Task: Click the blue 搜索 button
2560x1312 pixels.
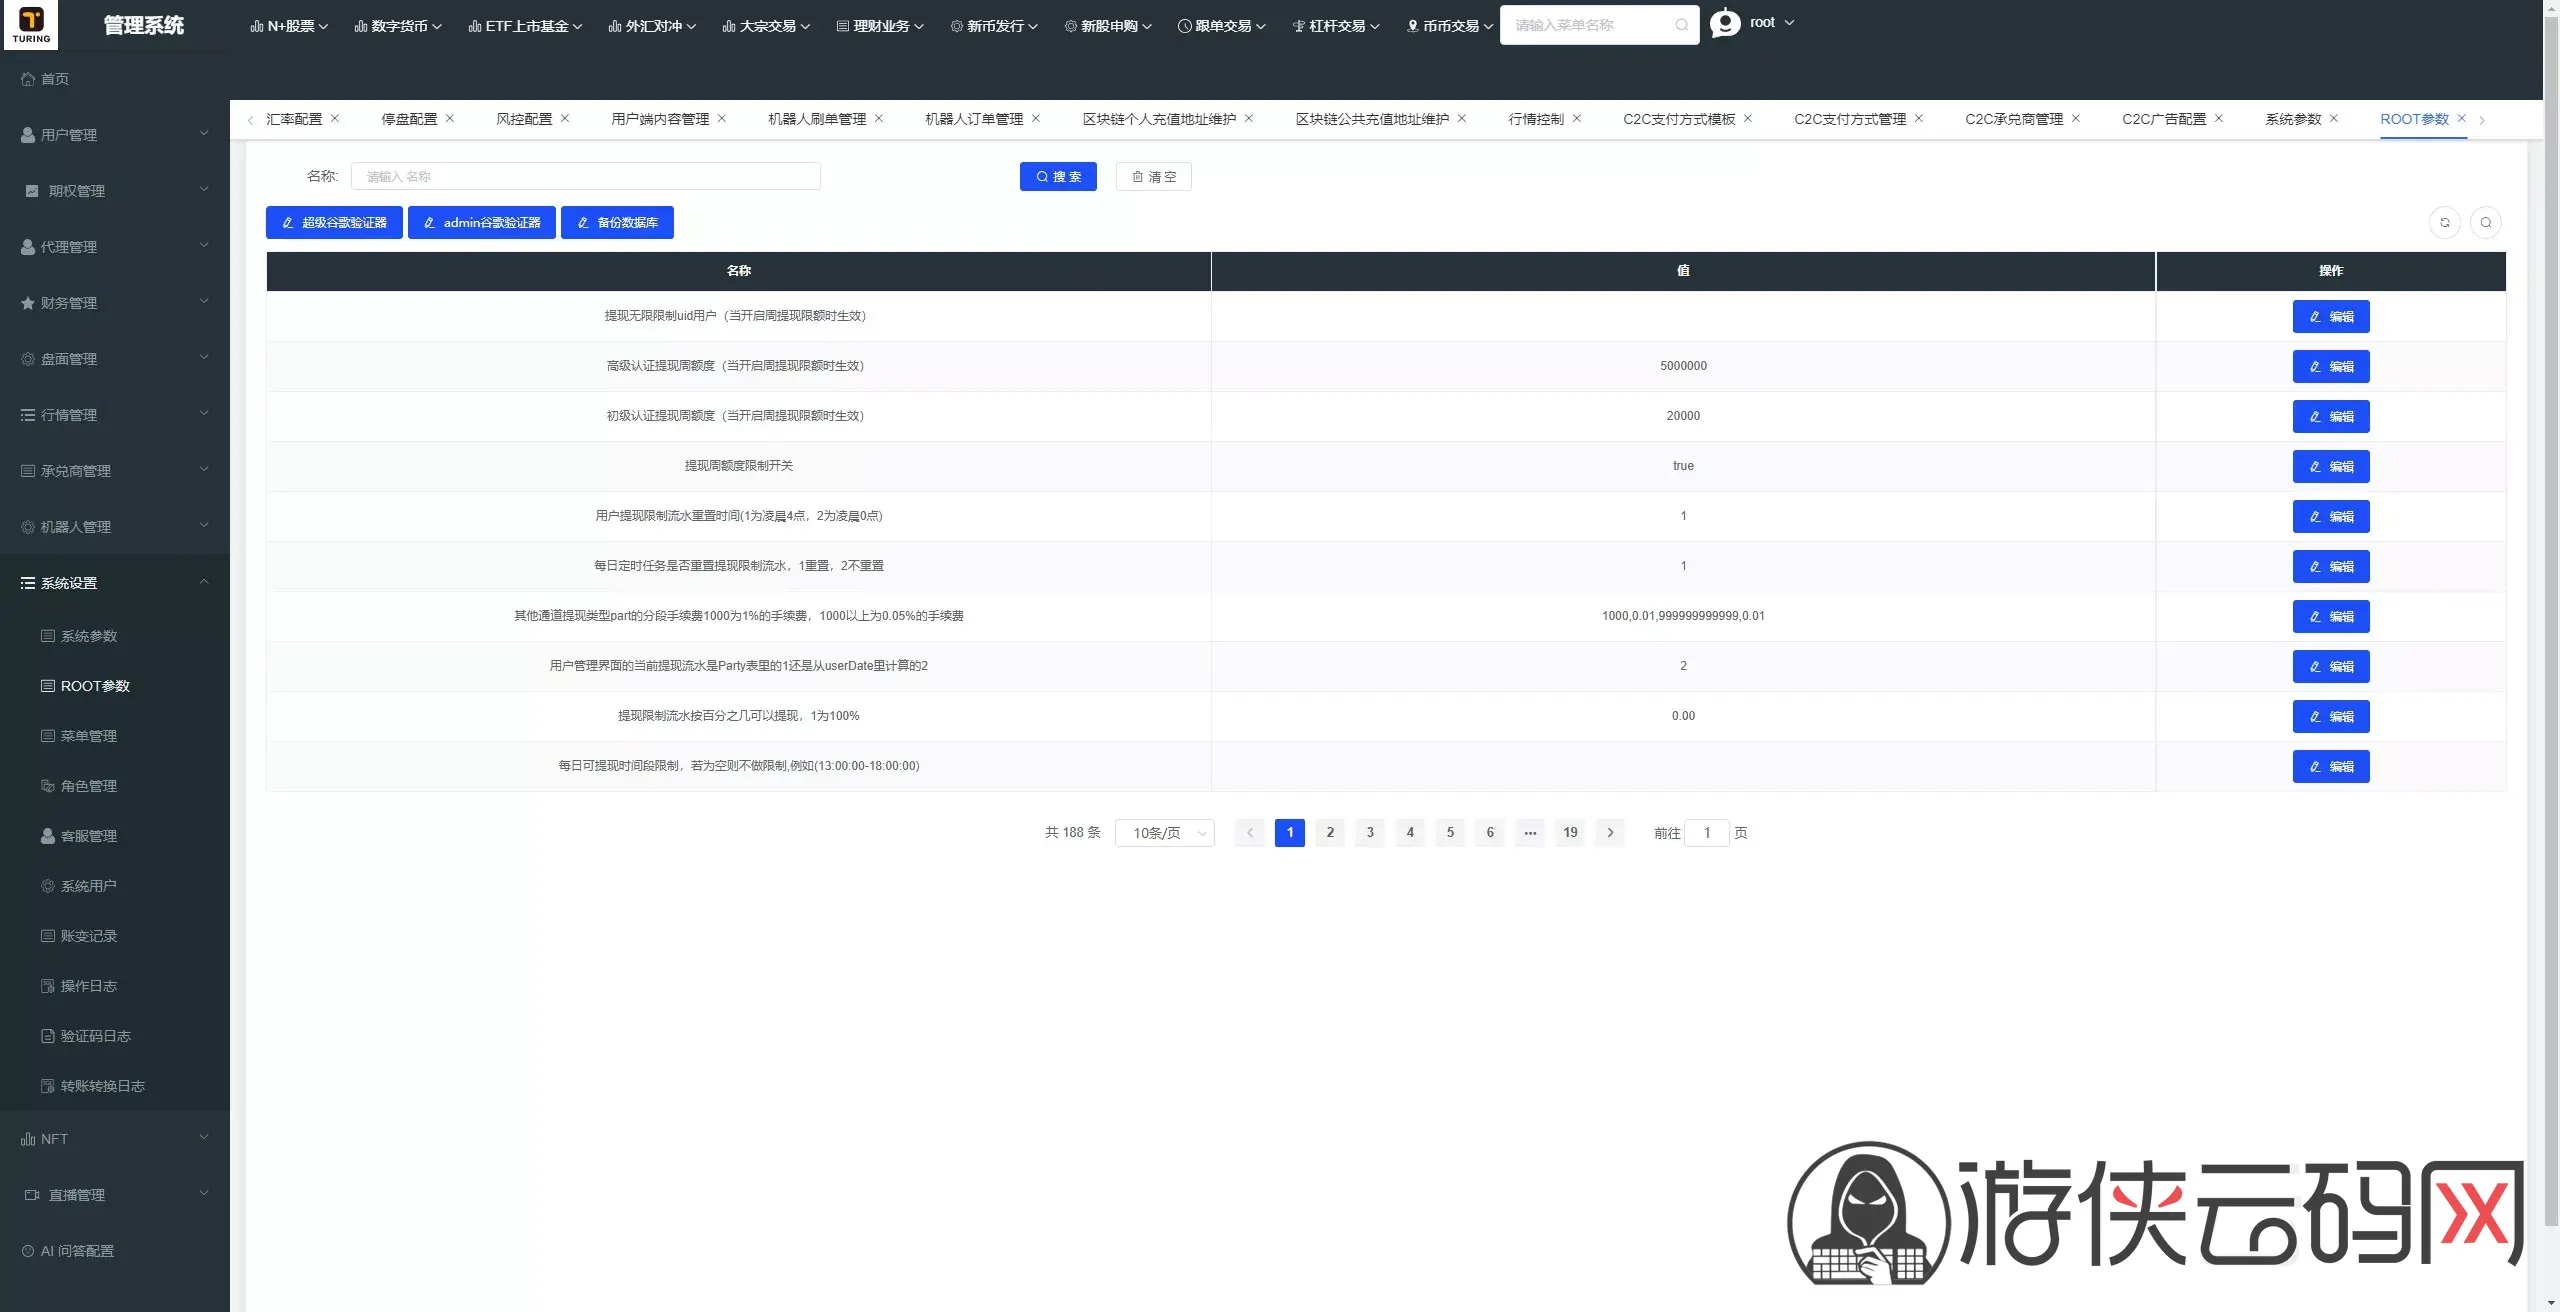Action: 1058,176
